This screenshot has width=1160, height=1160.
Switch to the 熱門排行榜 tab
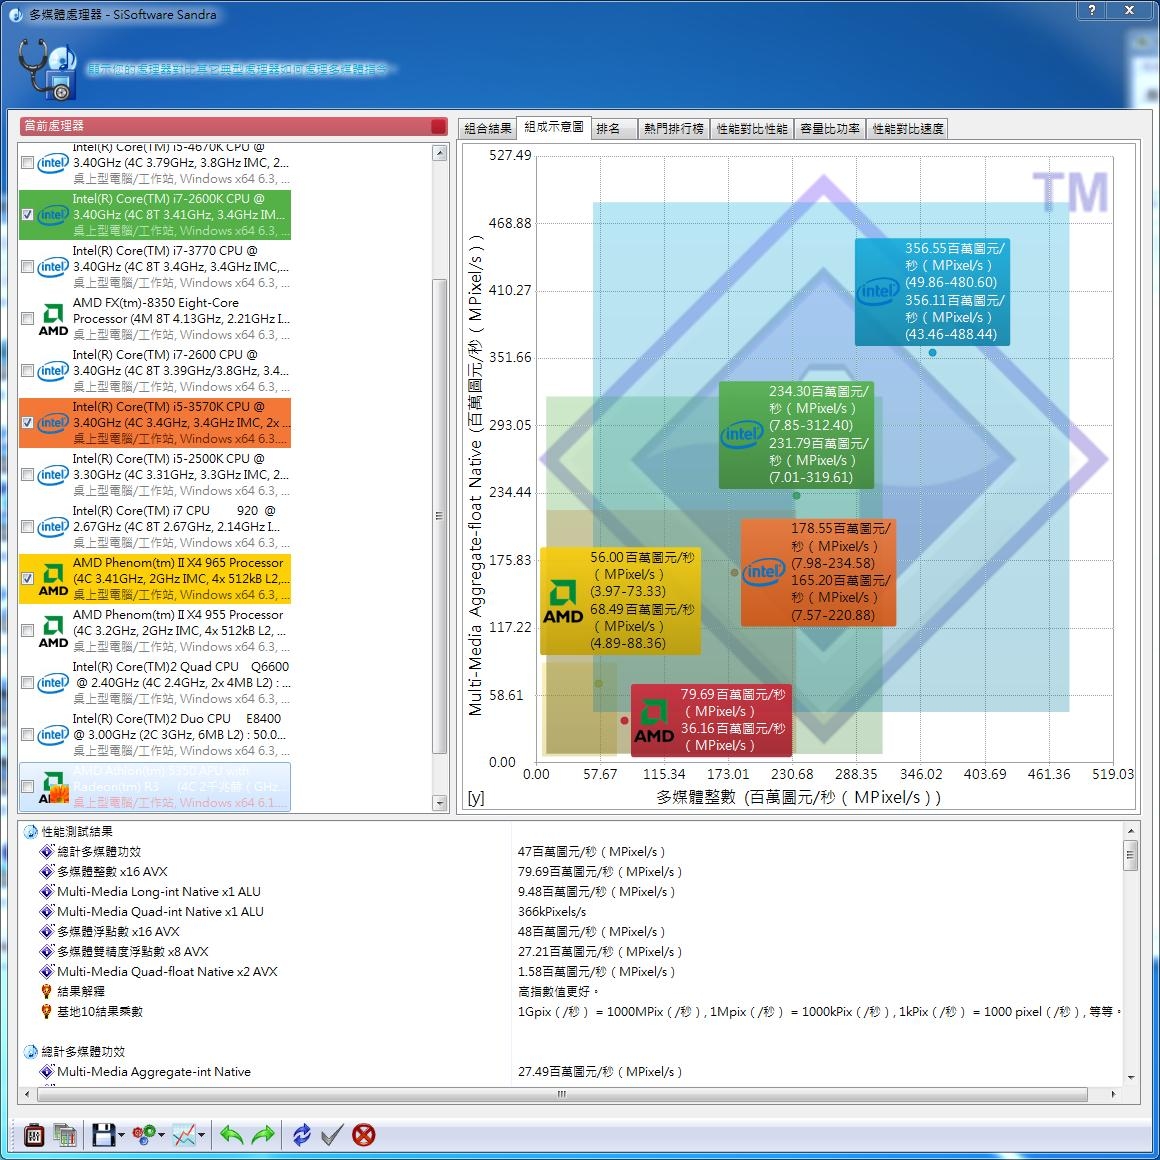[x=673, y=129]
